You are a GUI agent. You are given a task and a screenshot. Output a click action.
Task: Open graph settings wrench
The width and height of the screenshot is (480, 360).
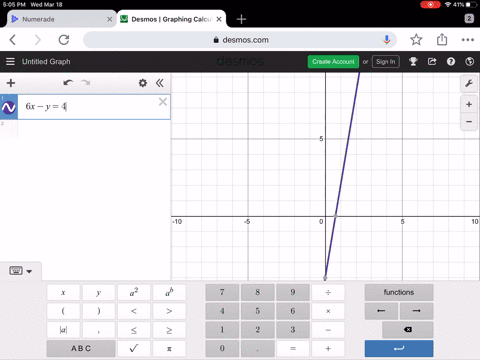pos(469,83)
